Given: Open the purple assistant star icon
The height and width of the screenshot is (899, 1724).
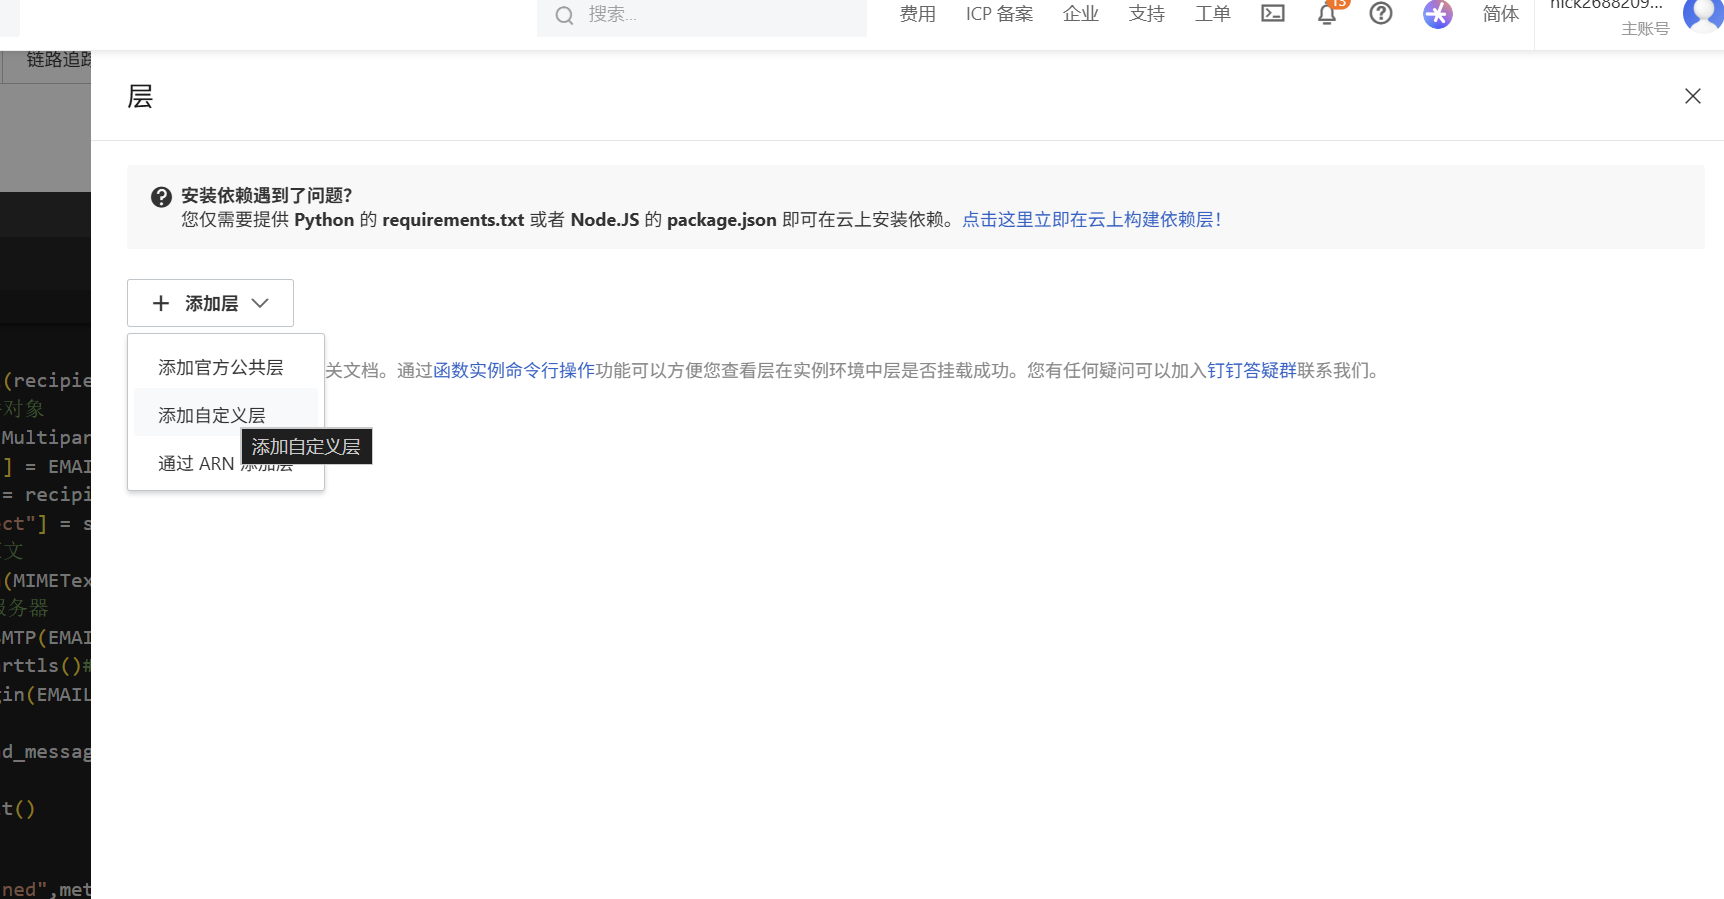Looking at the screenshot, I should point(1438,14).
